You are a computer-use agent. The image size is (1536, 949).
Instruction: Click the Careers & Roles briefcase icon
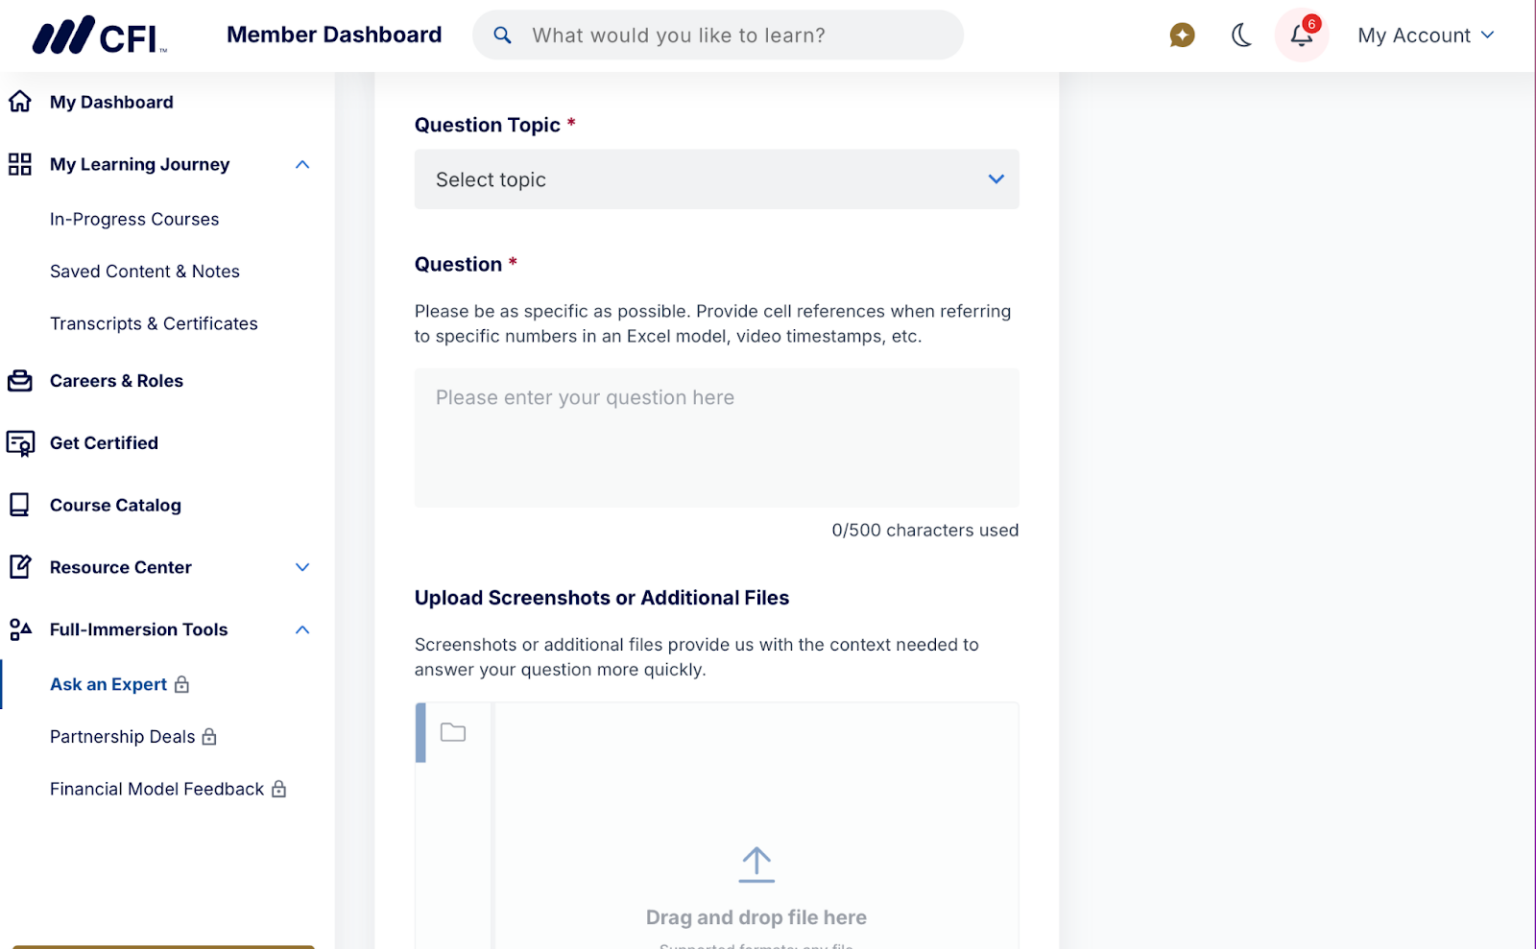[x=20, y=380]
